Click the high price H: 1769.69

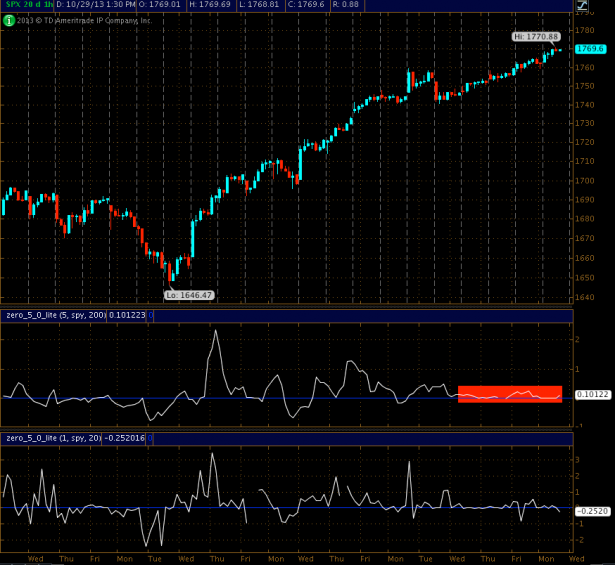coord(210,5)
